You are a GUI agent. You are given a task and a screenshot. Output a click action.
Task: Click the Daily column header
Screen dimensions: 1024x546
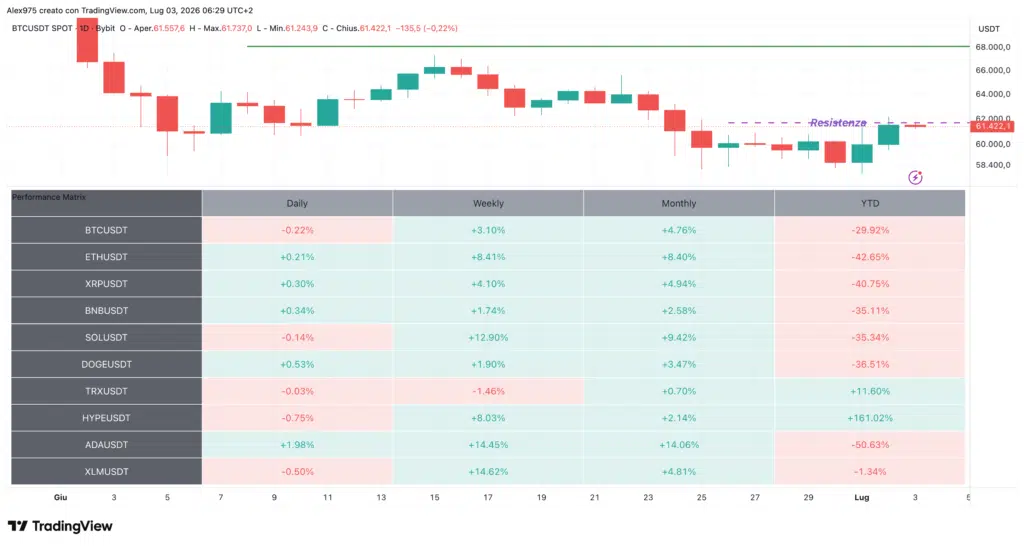point(297,203)
